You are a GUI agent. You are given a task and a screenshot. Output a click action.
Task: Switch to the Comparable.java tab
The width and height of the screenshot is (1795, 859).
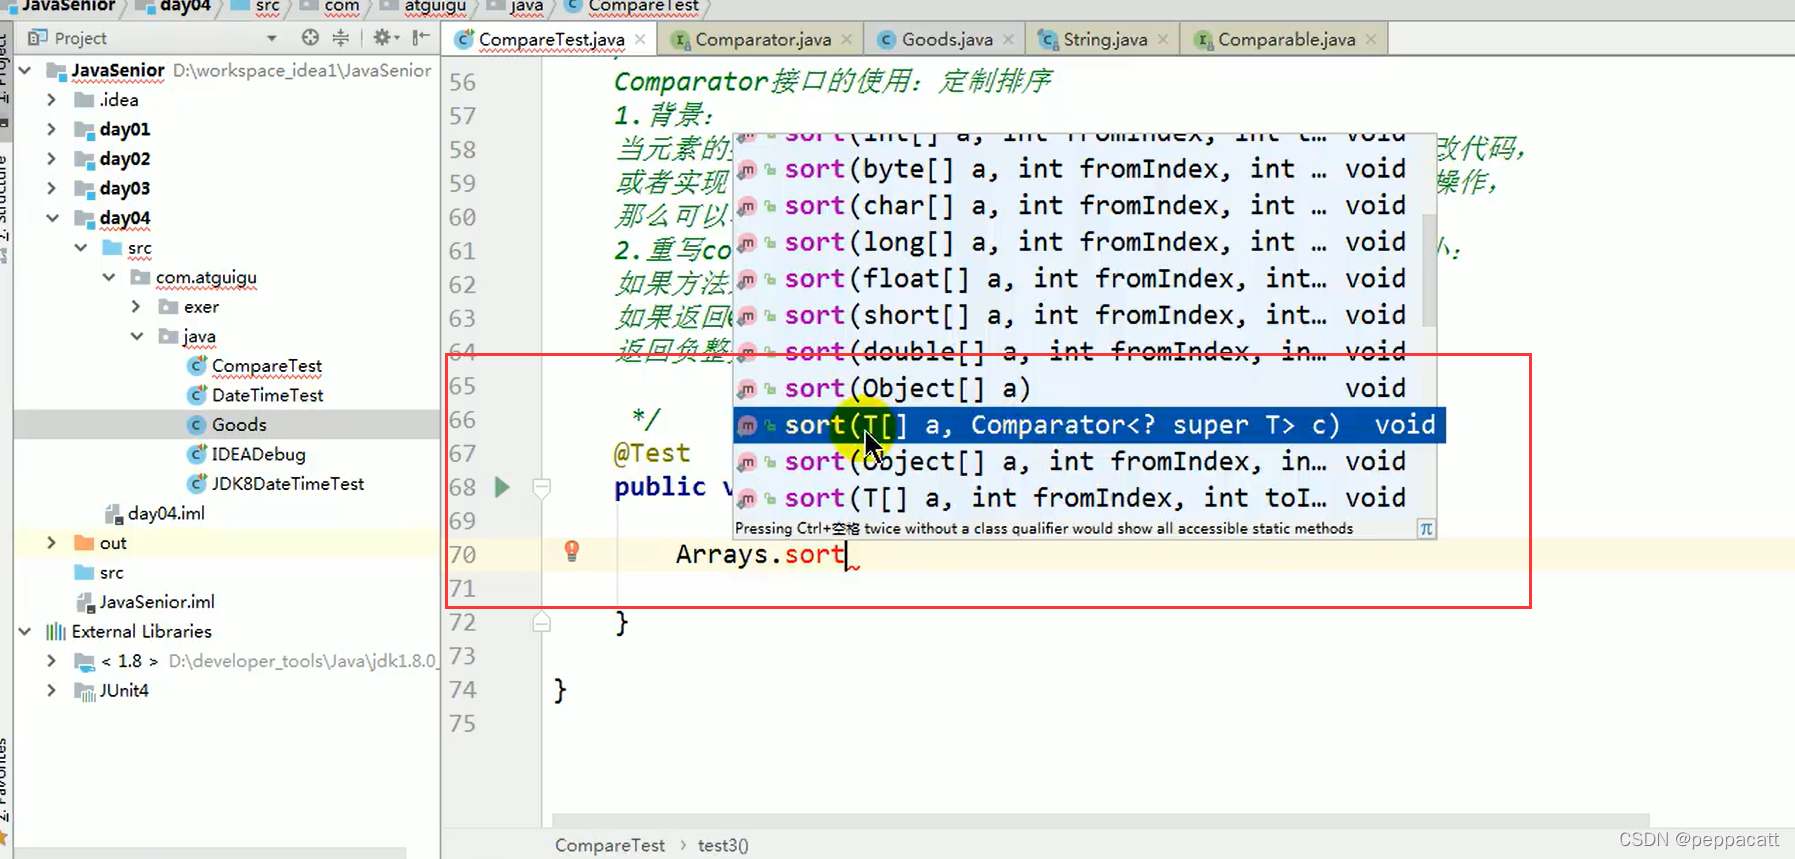pyautogui.click(x=1286, y=39)
